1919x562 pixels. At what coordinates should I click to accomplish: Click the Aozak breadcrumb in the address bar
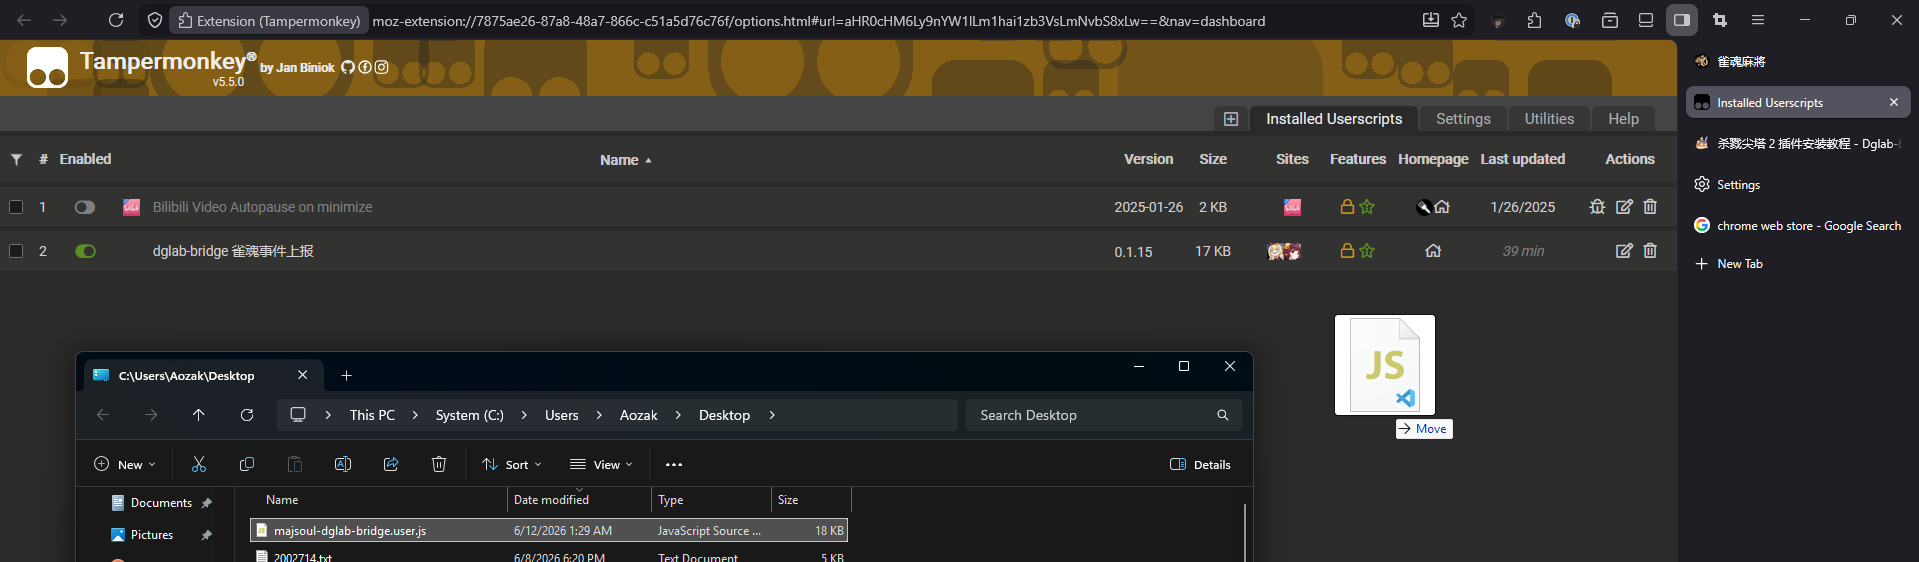coord(638,415)
